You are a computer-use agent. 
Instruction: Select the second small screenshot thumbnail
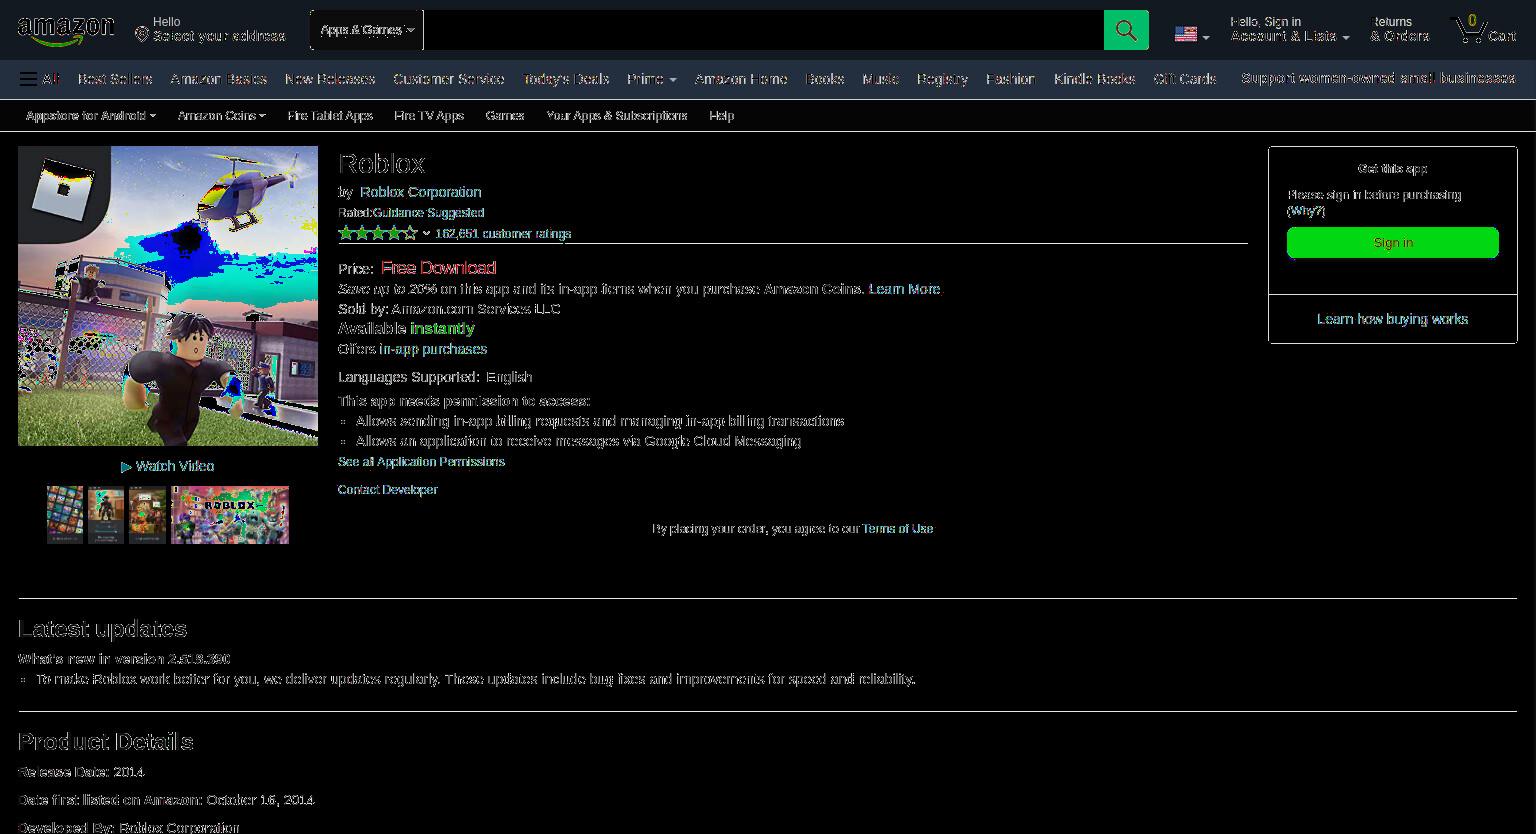tap(106, 515)
